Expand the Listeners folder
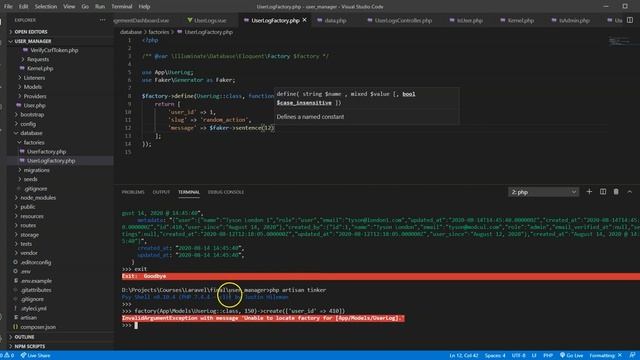 (x=34, y=78)
